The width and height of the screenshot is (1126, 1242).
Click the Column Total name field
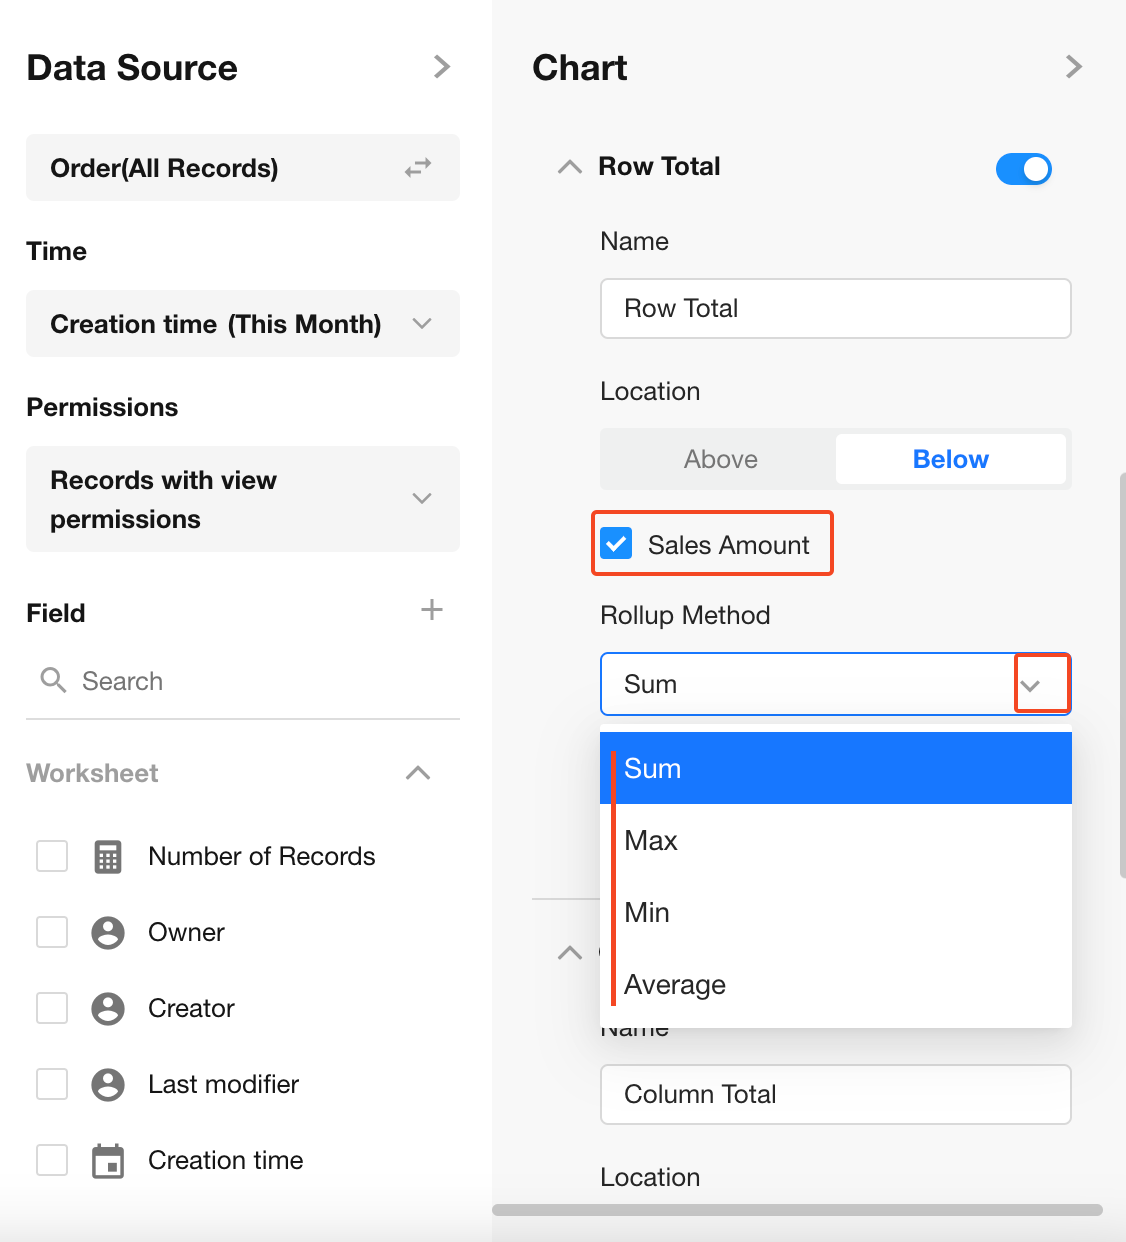pyautogui.click(x=836, y=1094)
